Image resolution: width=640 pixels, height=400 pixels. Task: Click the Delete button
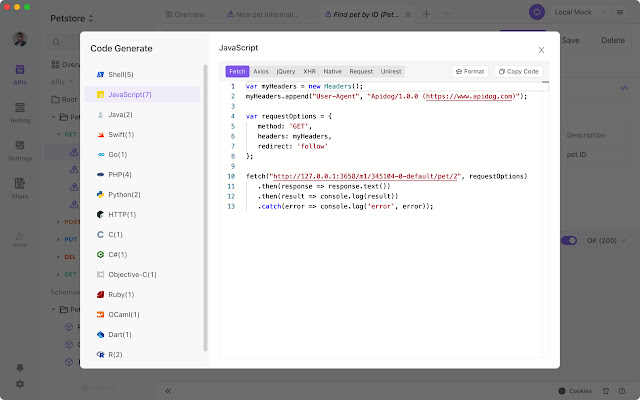coord(613,40)
